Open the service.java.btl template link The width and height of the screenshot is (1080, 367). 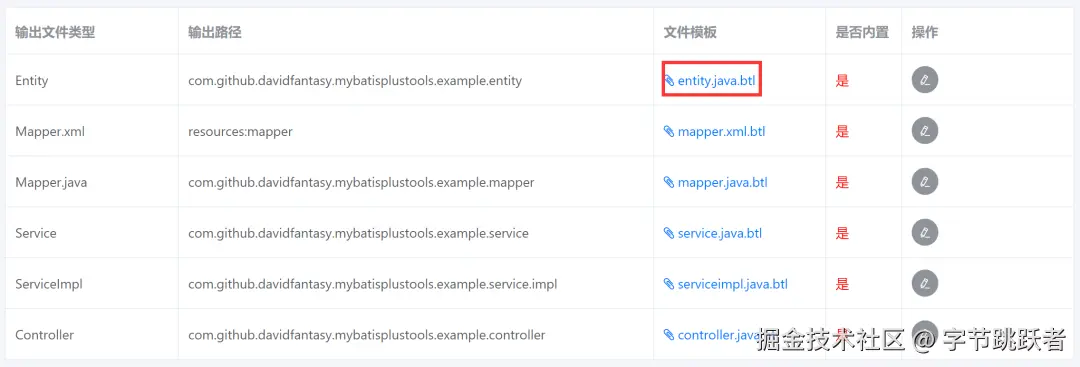[x=720, y=233]
